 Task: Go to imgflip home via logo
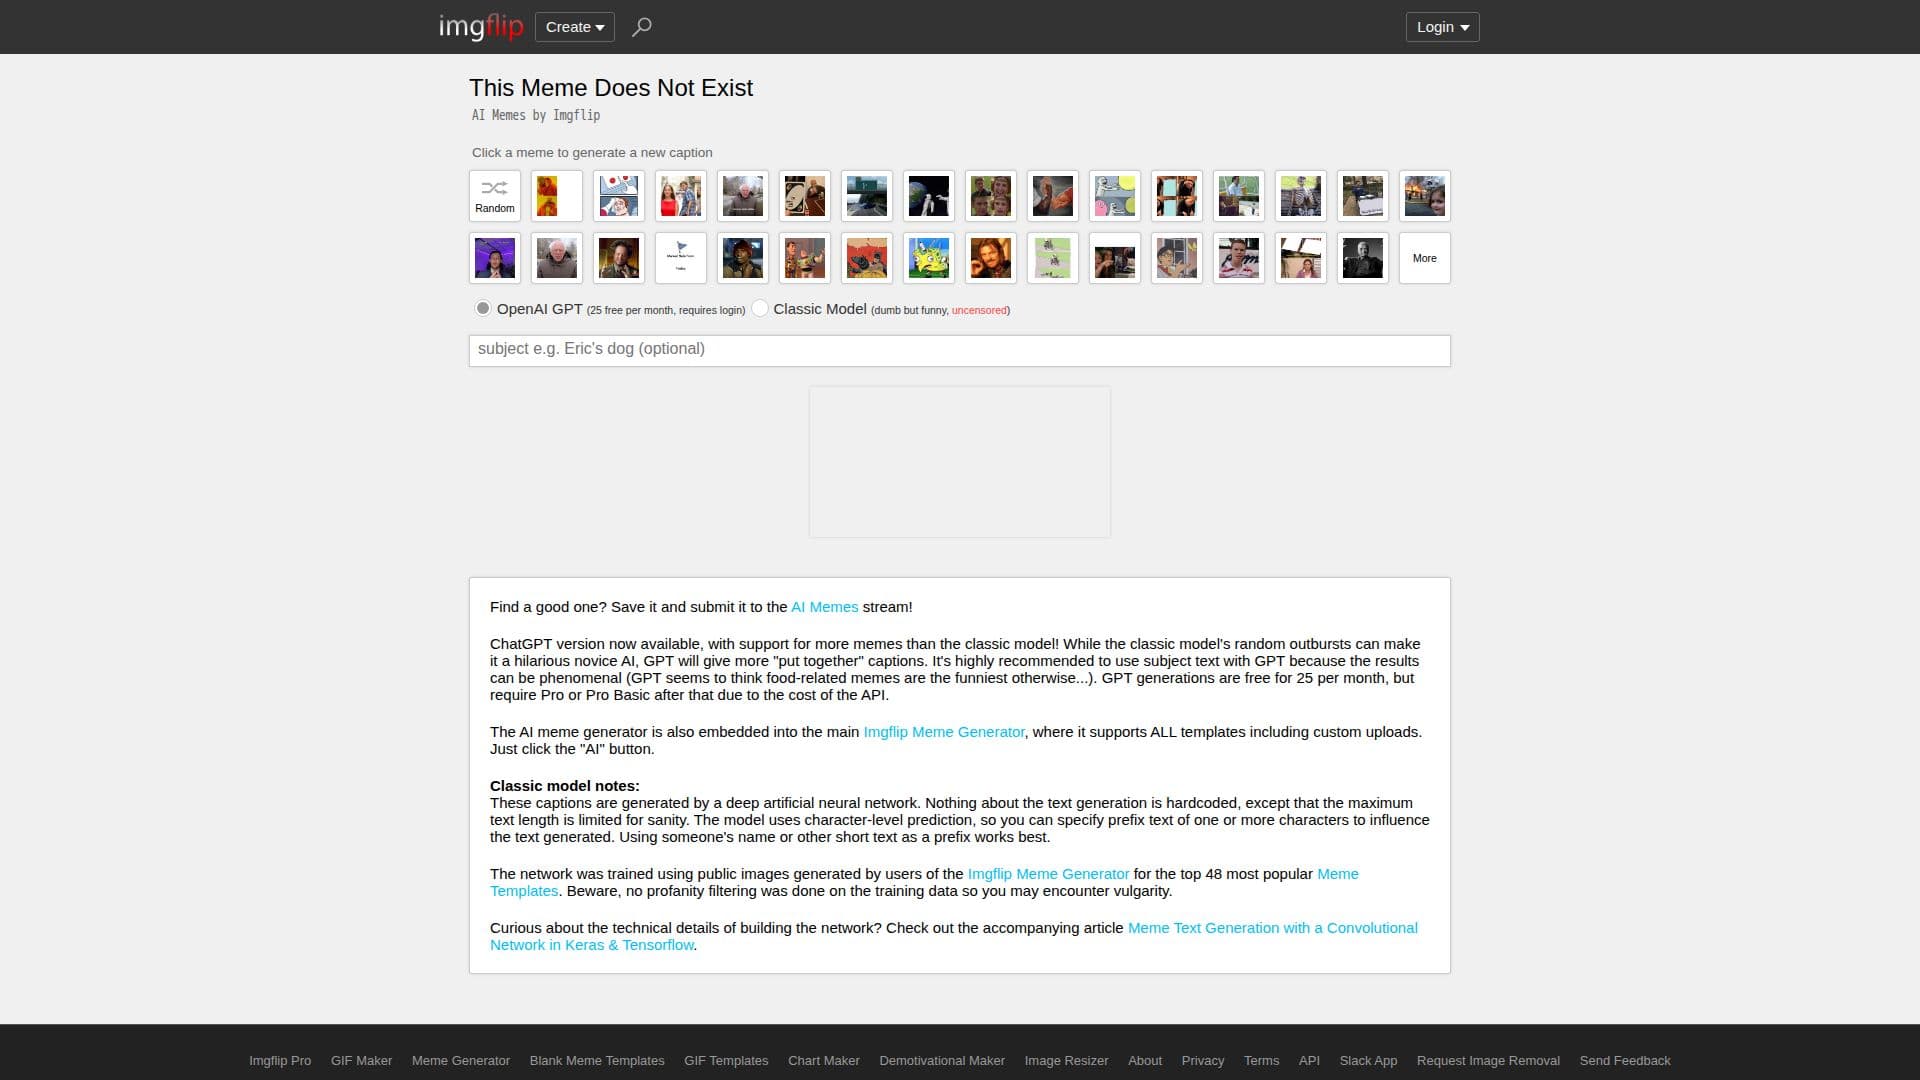coord(481,27)
